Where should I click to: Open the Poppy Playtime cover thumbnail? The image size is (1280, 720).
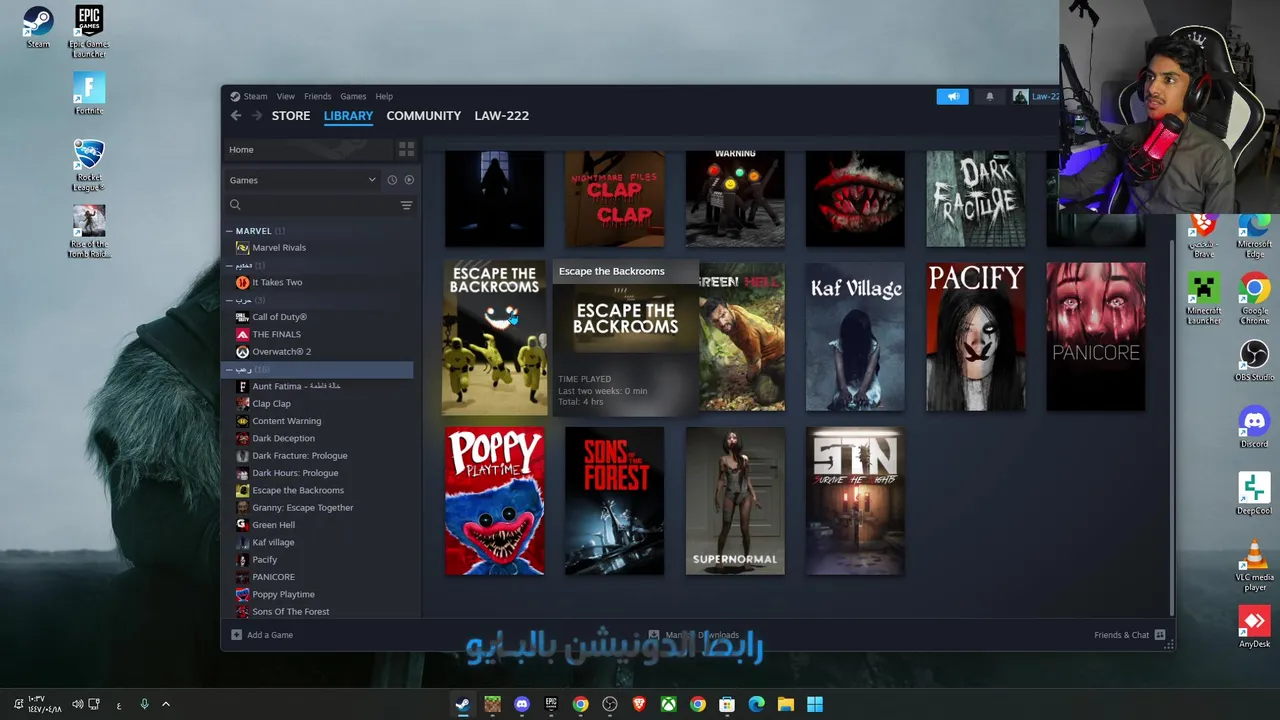point(495,501)
